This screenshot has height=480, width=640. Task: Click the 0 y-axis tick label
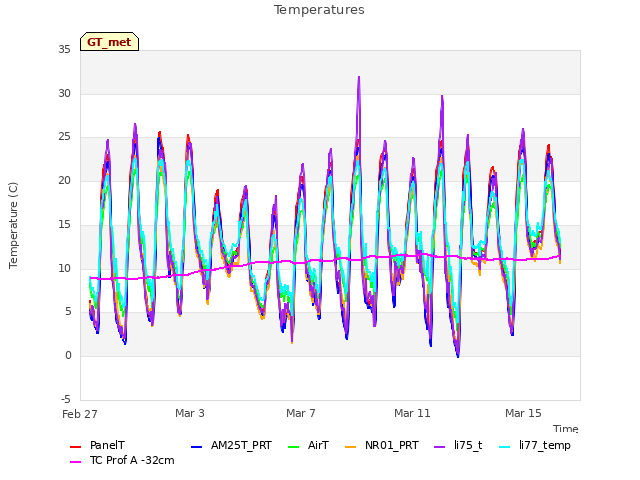(x=68, y=356)
